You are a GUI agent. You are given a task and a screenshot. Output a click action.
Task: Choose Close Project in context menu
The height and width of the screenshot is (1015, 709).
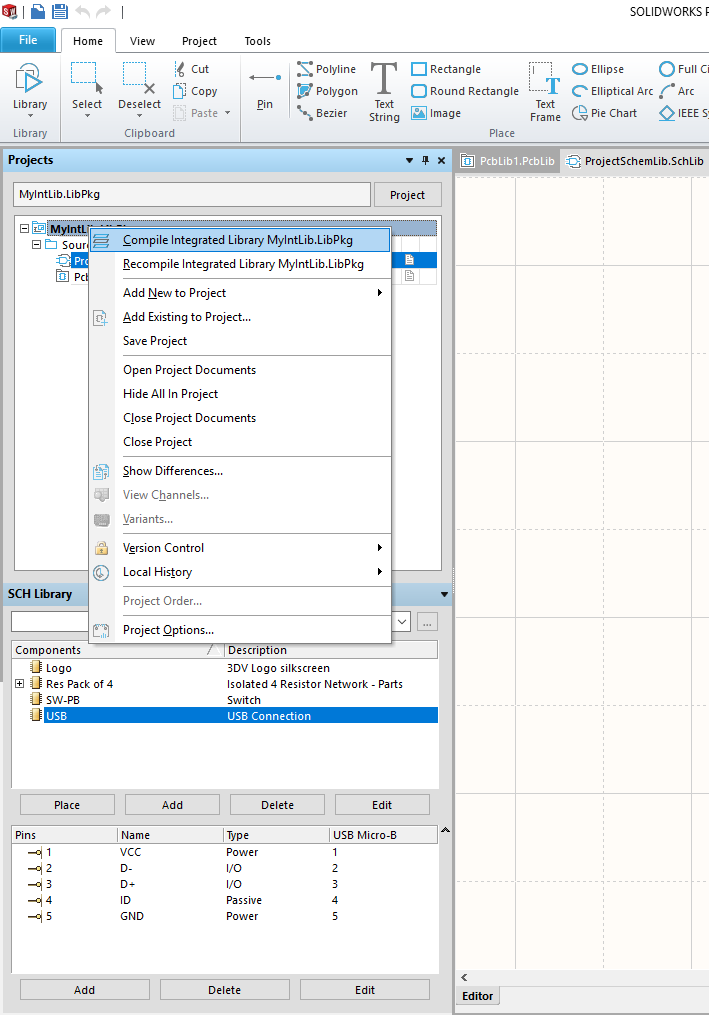[240, 442]
